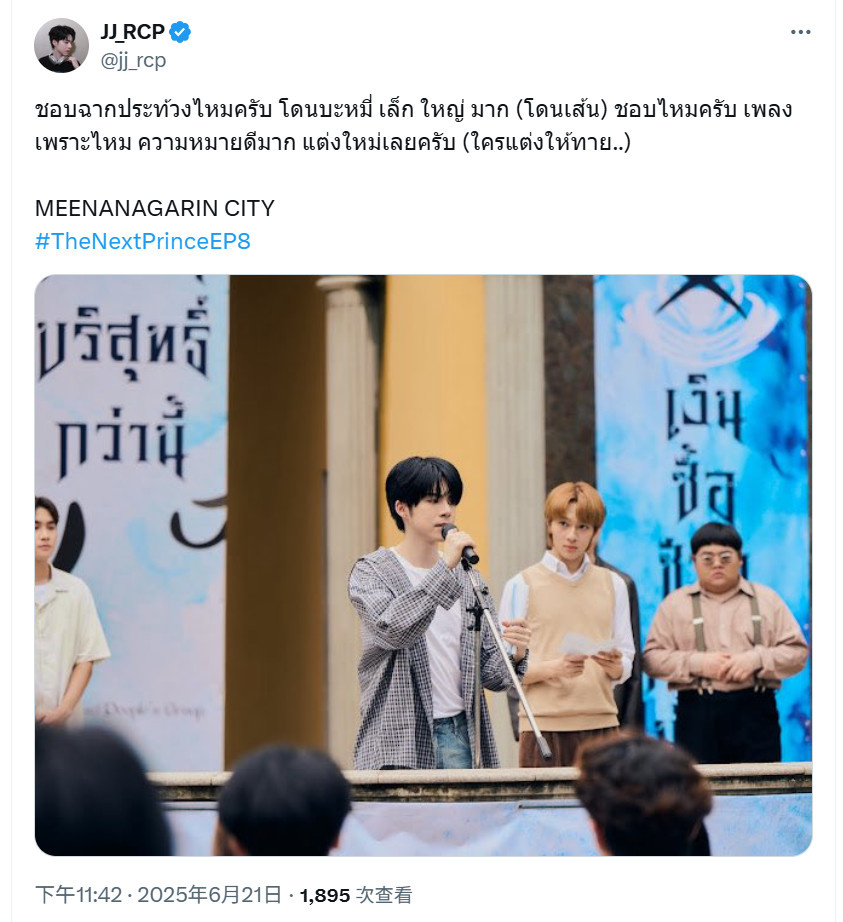Open the attached photo in the tweet
This screenshot has height=922, width=843.
pos(423,565)
